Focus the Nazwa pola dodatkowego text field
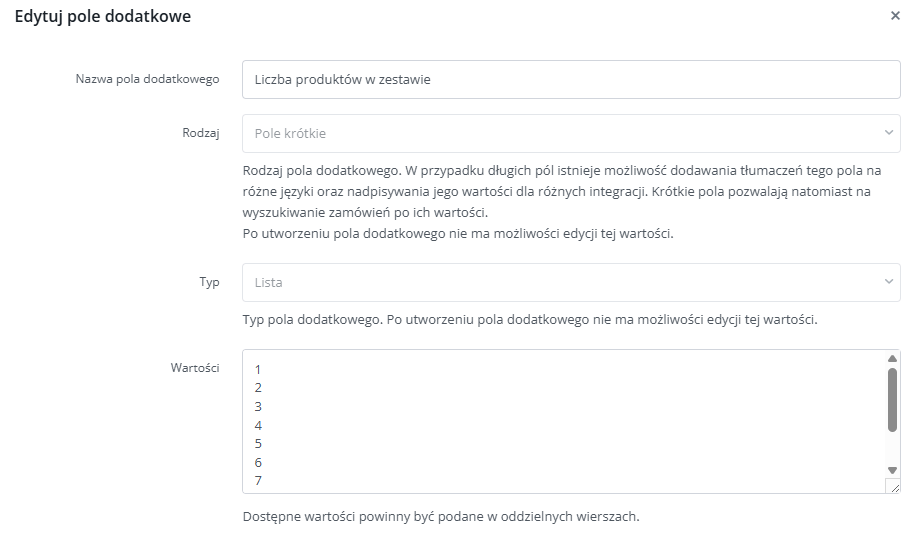This screenshot has width=918, height=539. pyautogui.click(x=571, y=80)
